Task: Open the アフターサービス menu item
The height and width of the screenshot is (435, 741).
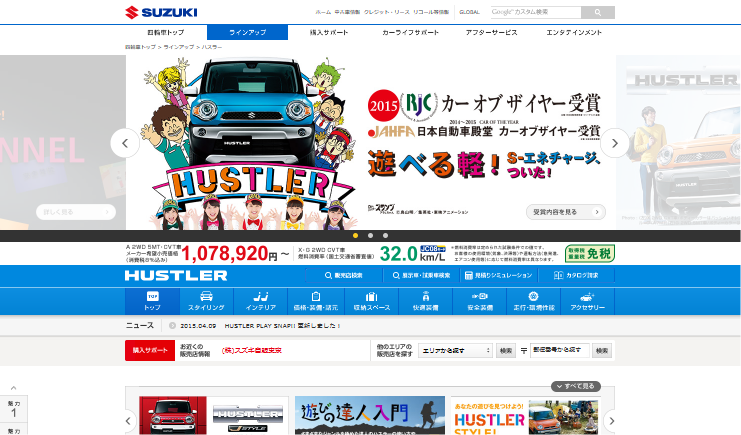Action: [491, 33]
